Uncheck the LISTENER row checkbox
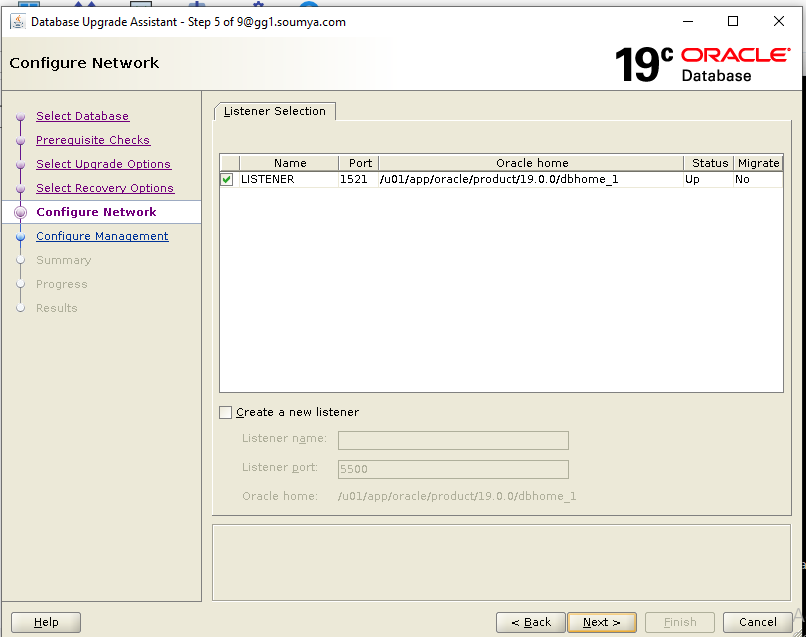This screenshot has width=806, height=637. point(227,179)
